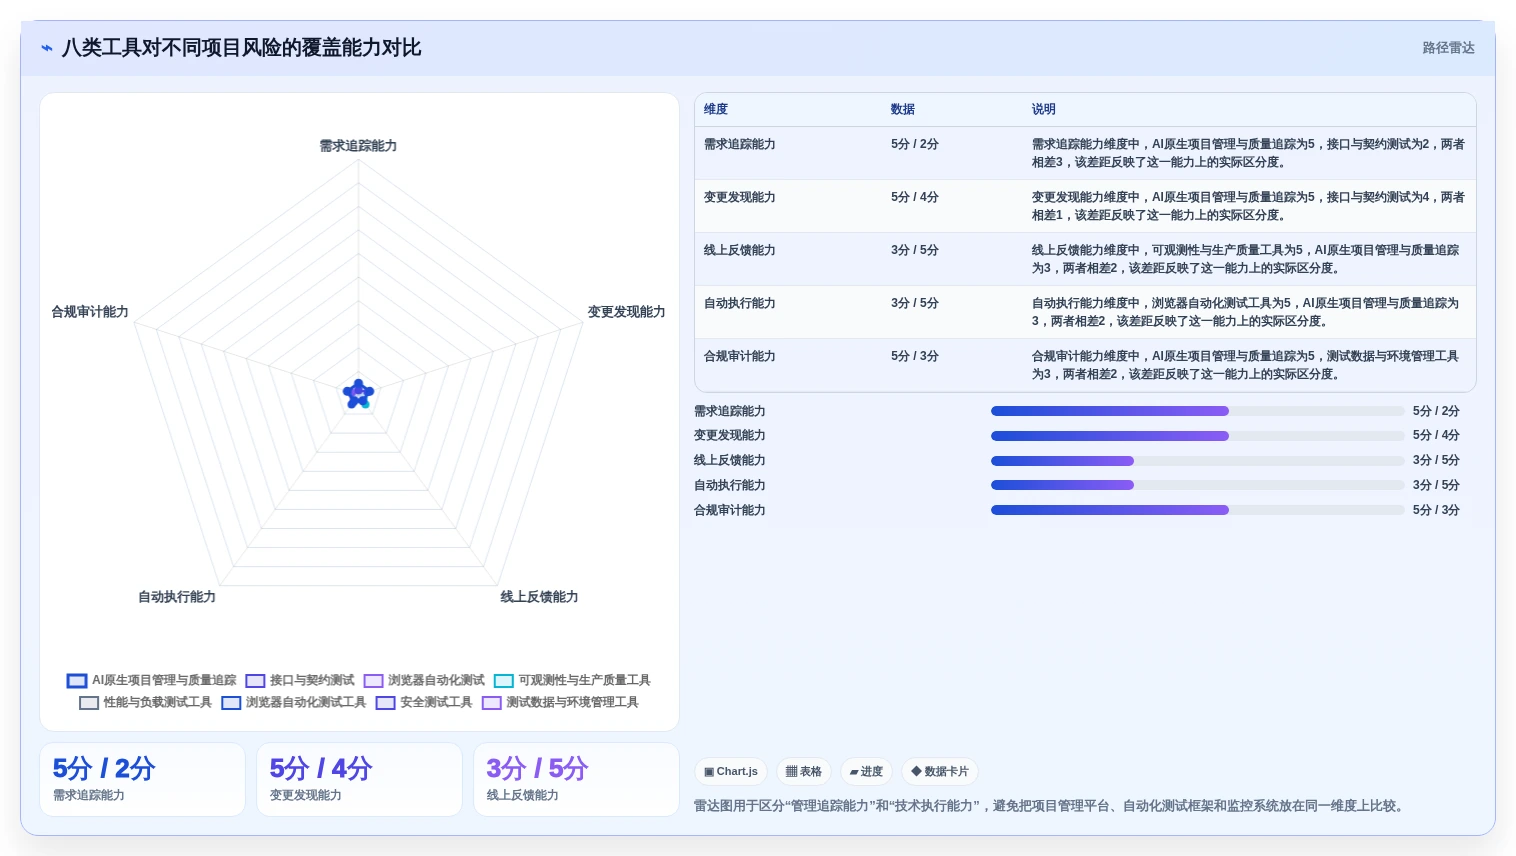The height and width of the screenshot is (856, 1516).
Task: Click the 变更发现能力 radar axis label
Action: [x=627, y=312]
